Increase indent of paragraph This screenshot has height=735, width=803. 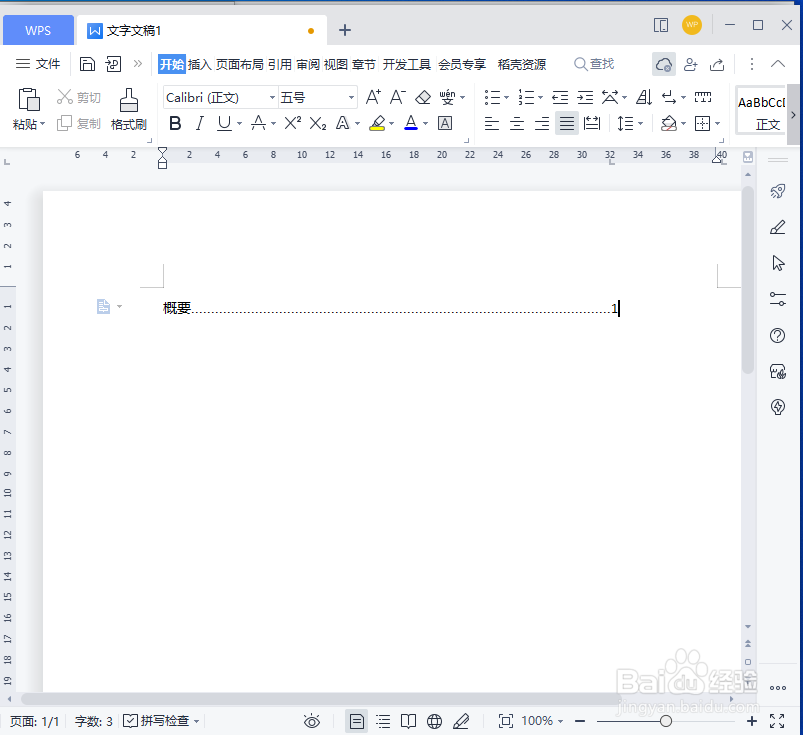[585, 97]
